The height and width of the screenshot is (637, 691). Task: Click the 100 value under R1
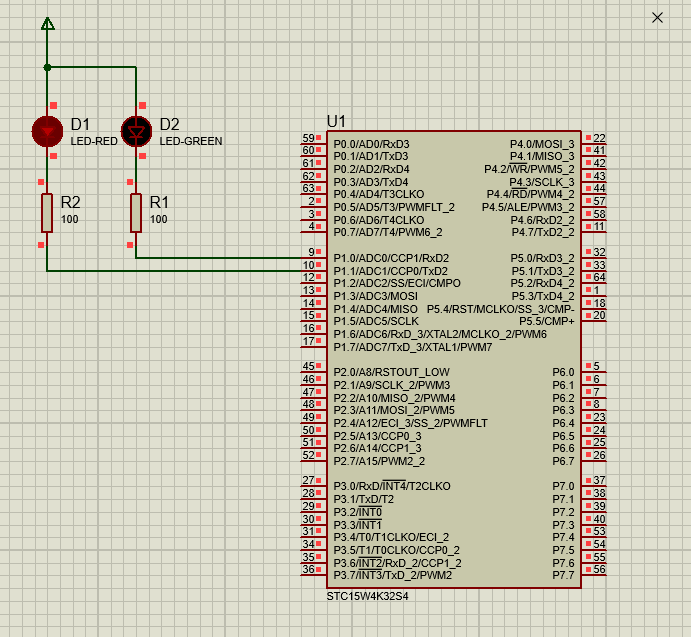159,219
